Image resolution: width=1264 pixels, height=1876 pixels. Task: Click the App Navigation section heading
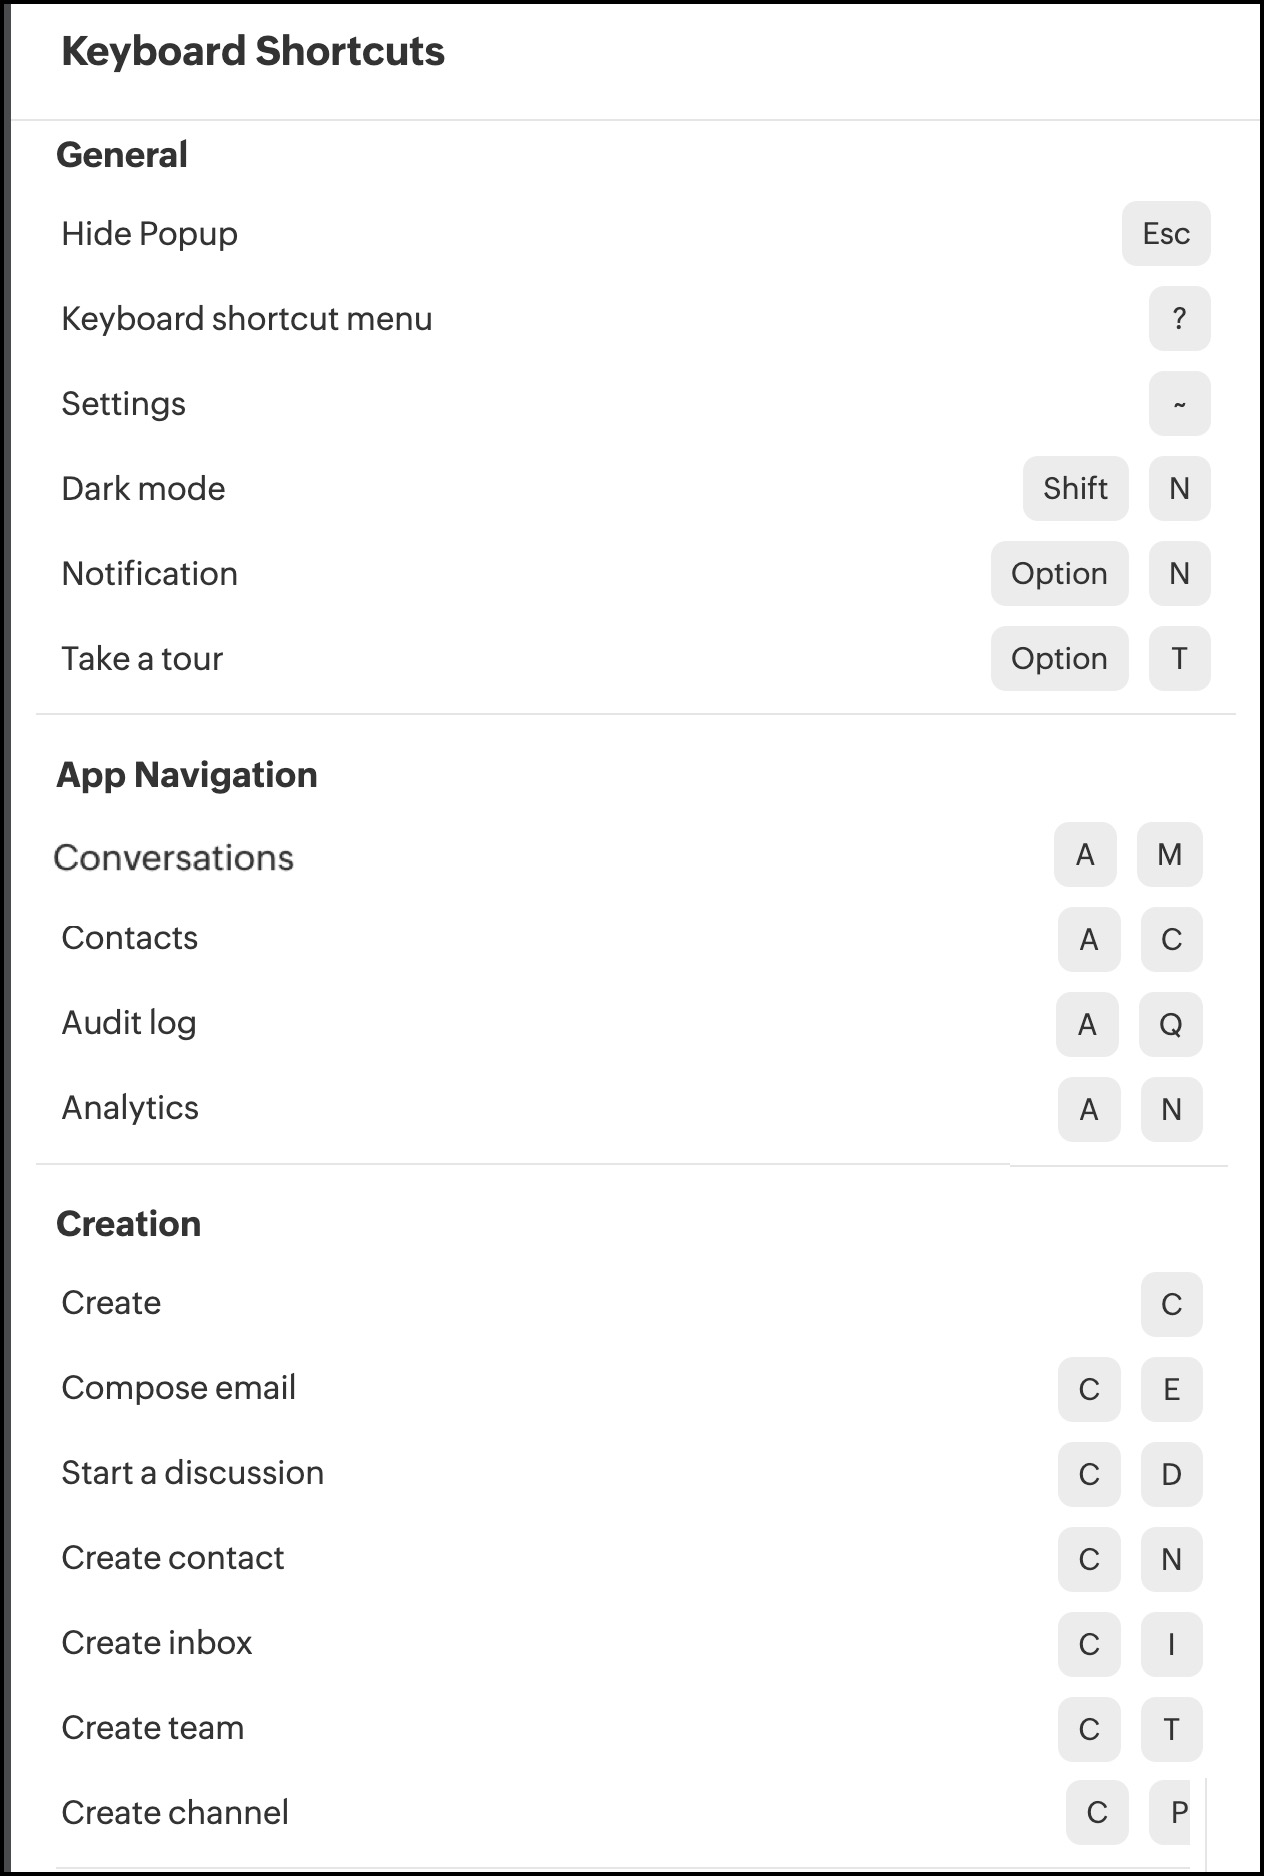[x=187, y=775]
